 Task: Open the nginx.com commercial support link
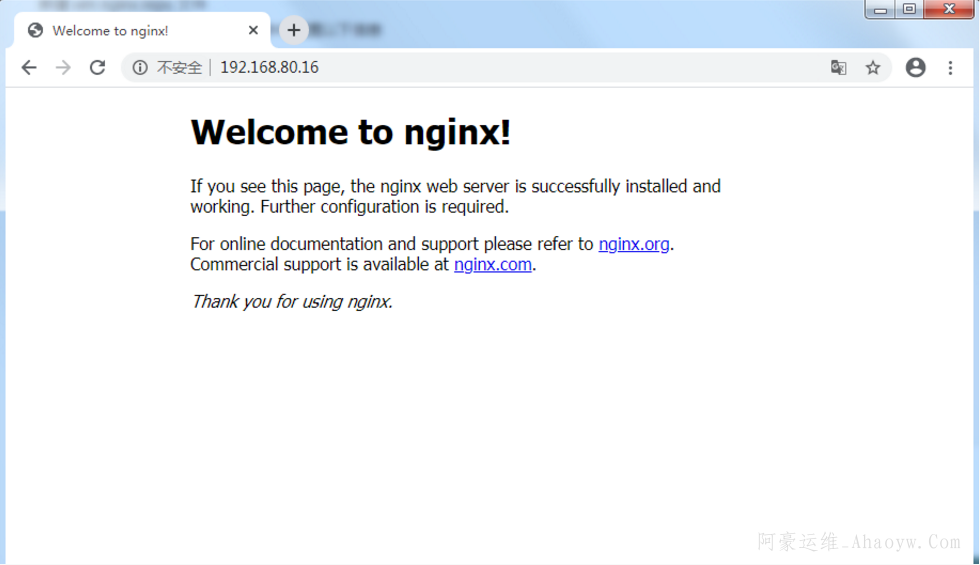(492, 265)
